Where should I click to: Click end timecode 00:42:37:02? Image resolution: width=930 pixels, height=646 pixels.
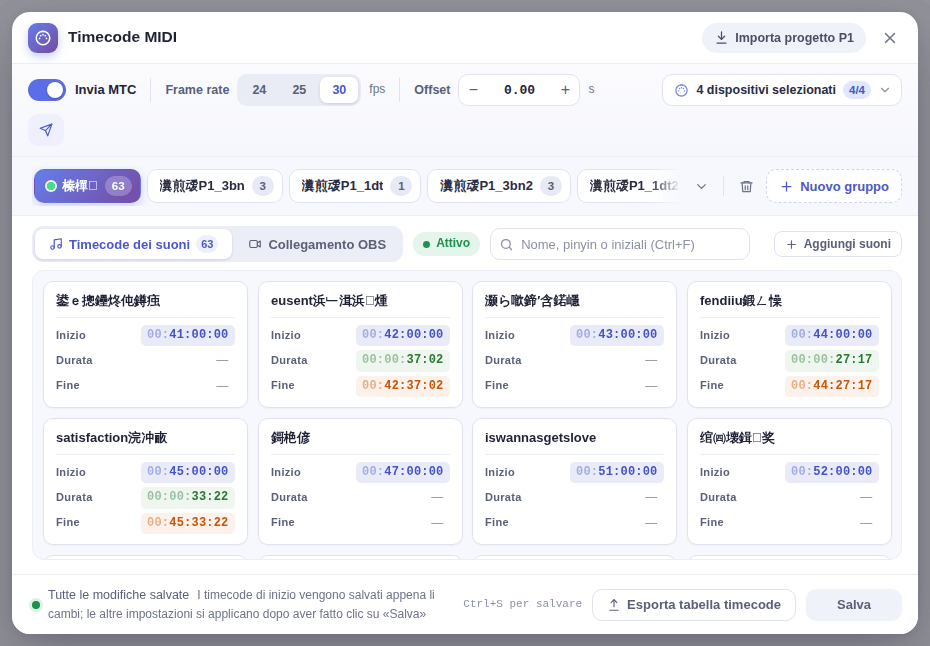click(403, 385)
